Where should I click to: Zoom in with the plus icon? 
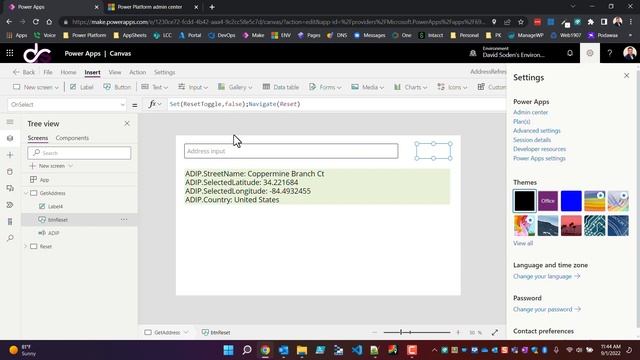click(458, 333)
